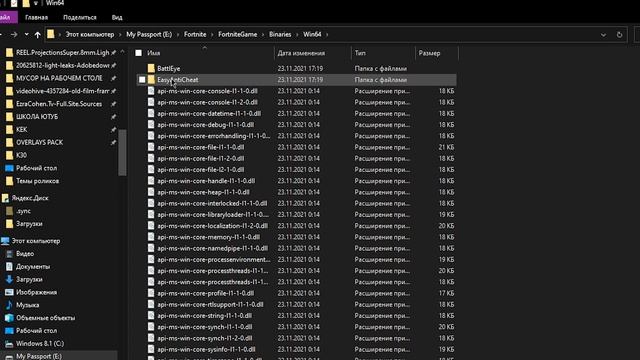Viewport: 640px width, 360px height.
Task: Go to FortniteGame breadcrumb segment
Action: pyautogui.click(x=238, y=35)
